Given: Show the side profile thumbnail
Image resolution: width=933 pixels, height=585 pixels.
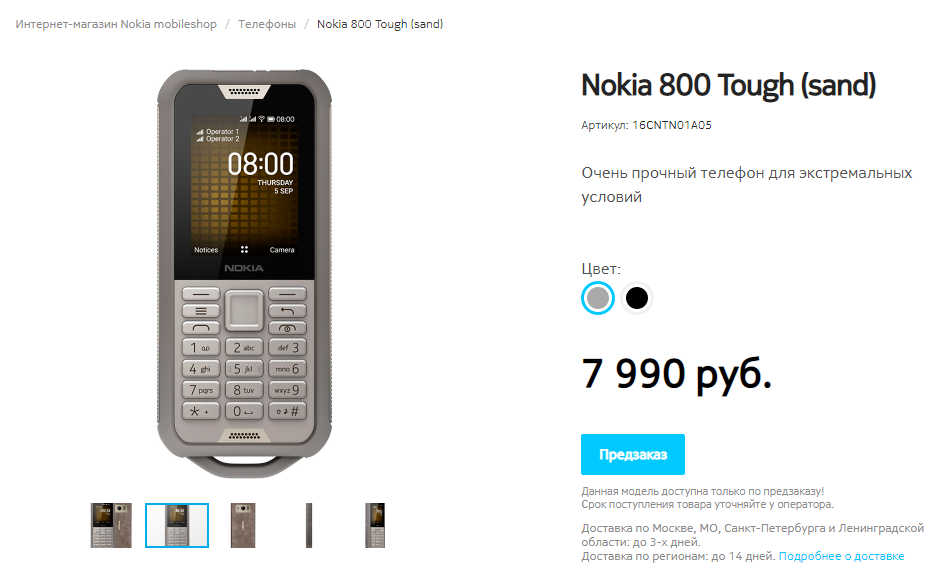Looking at the screenshot, I should (x=309, y=525).
